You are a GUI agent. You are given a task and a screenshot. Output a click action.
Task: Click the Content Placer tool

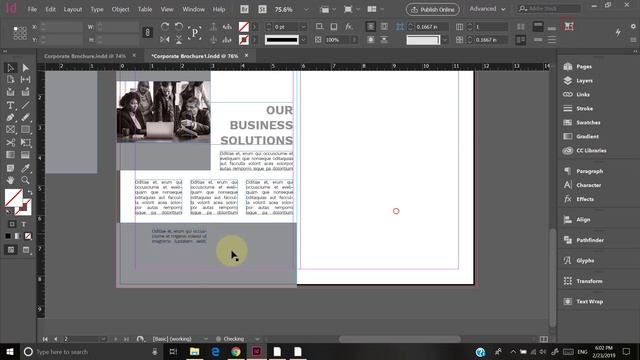point(25,92)
